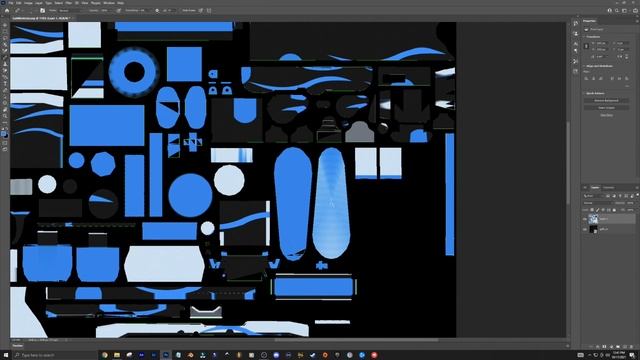Click the top layer thumbnail
Screen dimensions: 640x360
click(593, 219)
